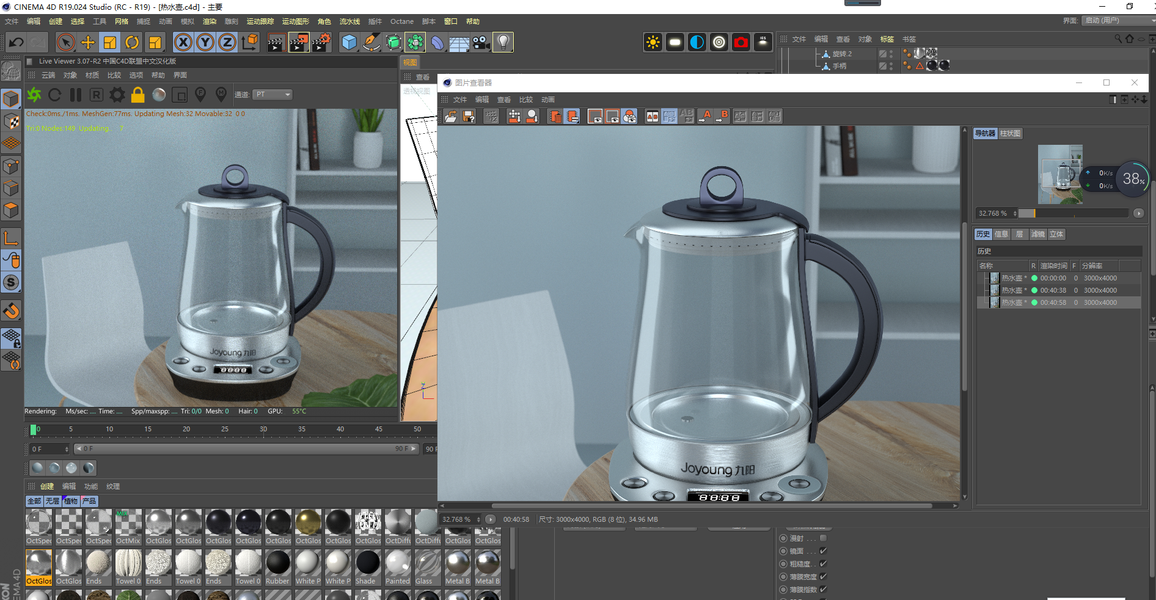Click the Set B comparison icon

(x=722, y=116)
